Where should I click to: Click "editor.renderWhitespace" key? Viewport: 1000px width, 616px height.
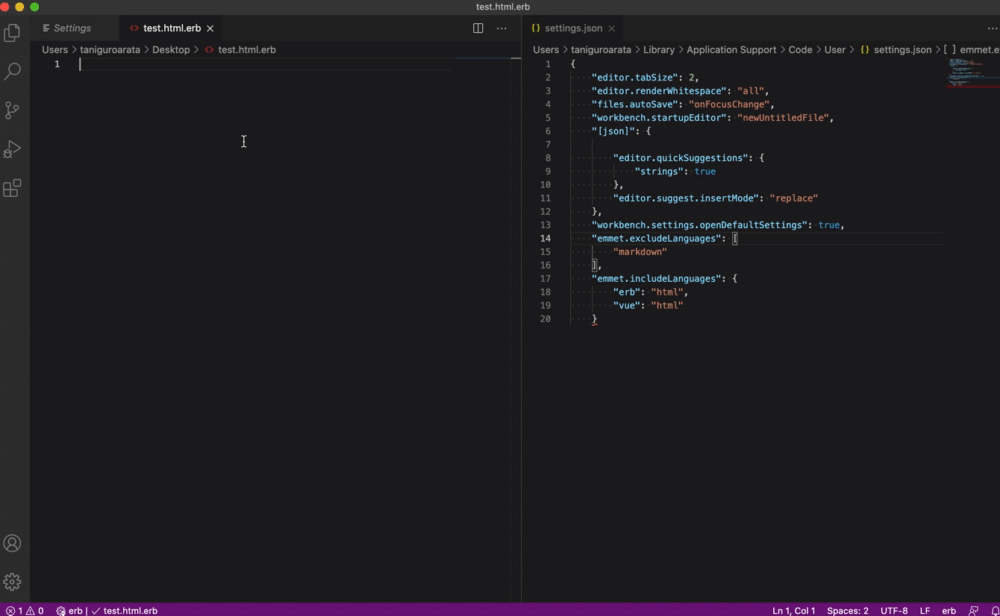(659, 91)
